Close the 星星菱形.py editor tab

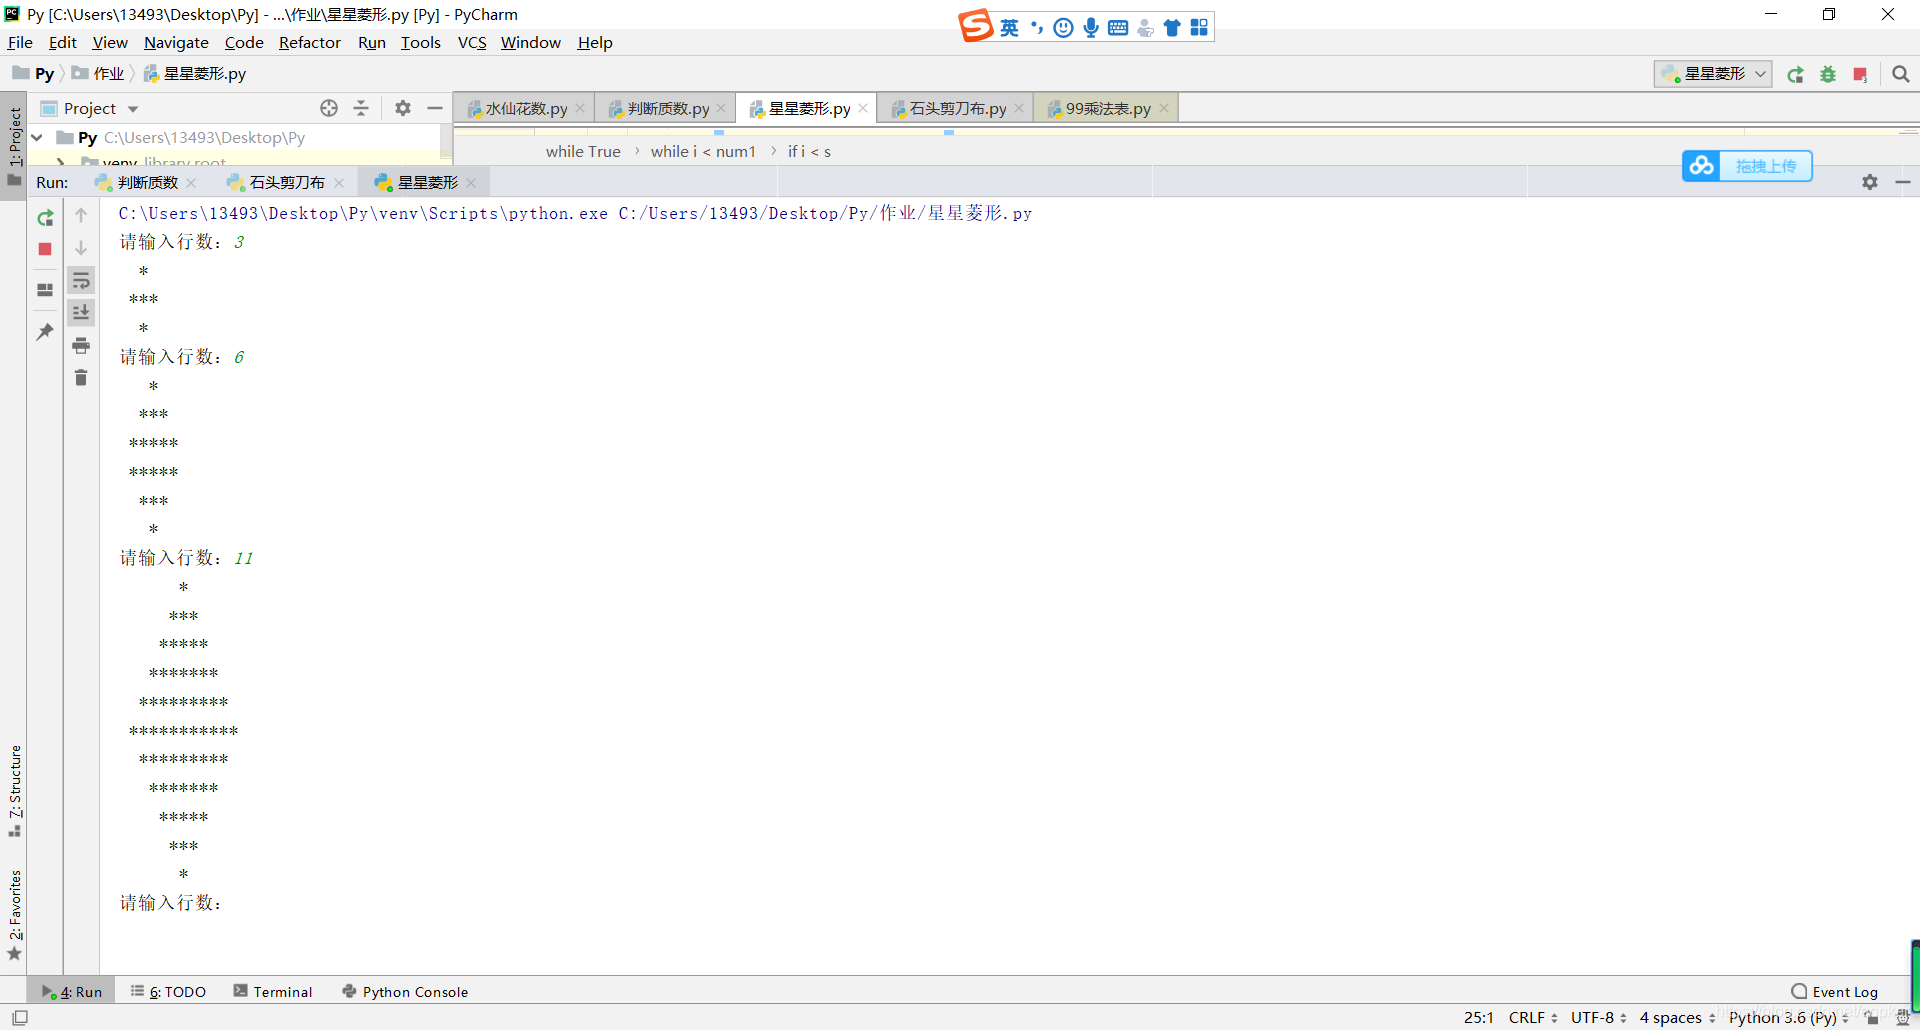[x=863, y=108]
